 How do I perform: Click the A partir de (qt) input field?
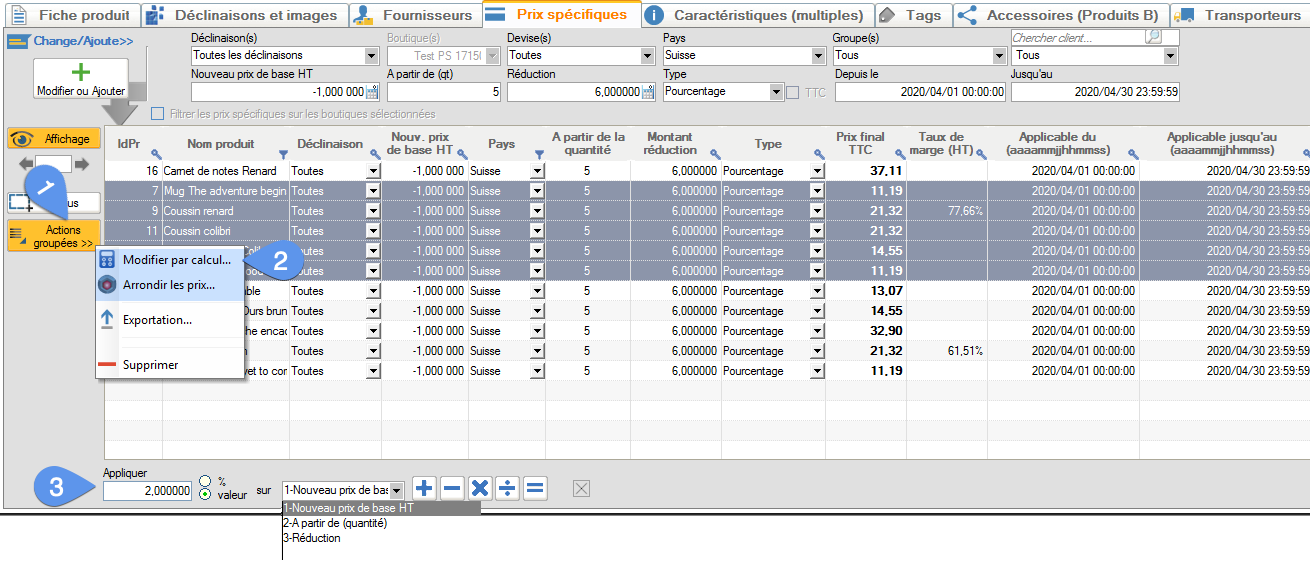444,92
